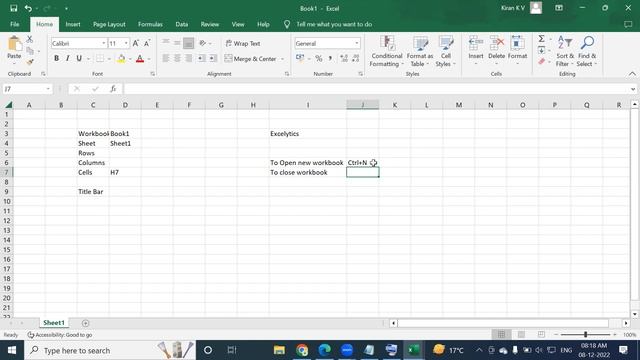Switch to the Data tab
640x360 pixels.
pyautogui.click(x=182, y=24)
